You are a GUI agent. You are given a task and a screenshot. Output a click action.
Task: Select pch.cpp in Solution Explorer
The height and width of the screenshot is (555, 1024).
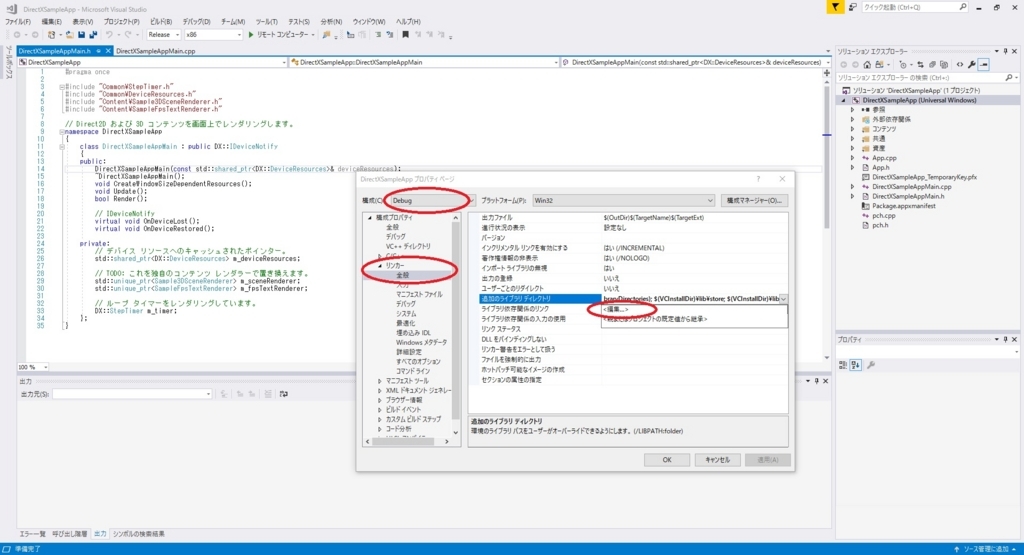884,215
